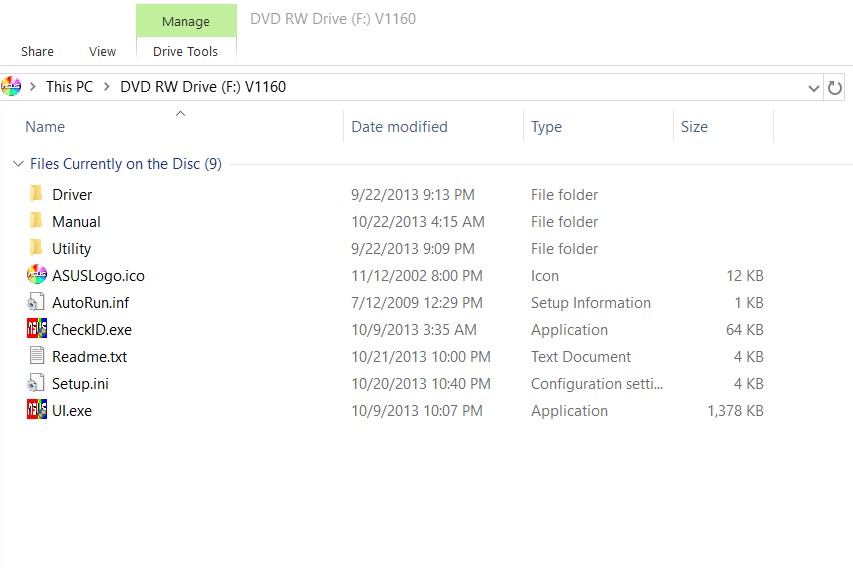
Task: Click the ASUS disc icon in address bar
Action: pos(11,87)
